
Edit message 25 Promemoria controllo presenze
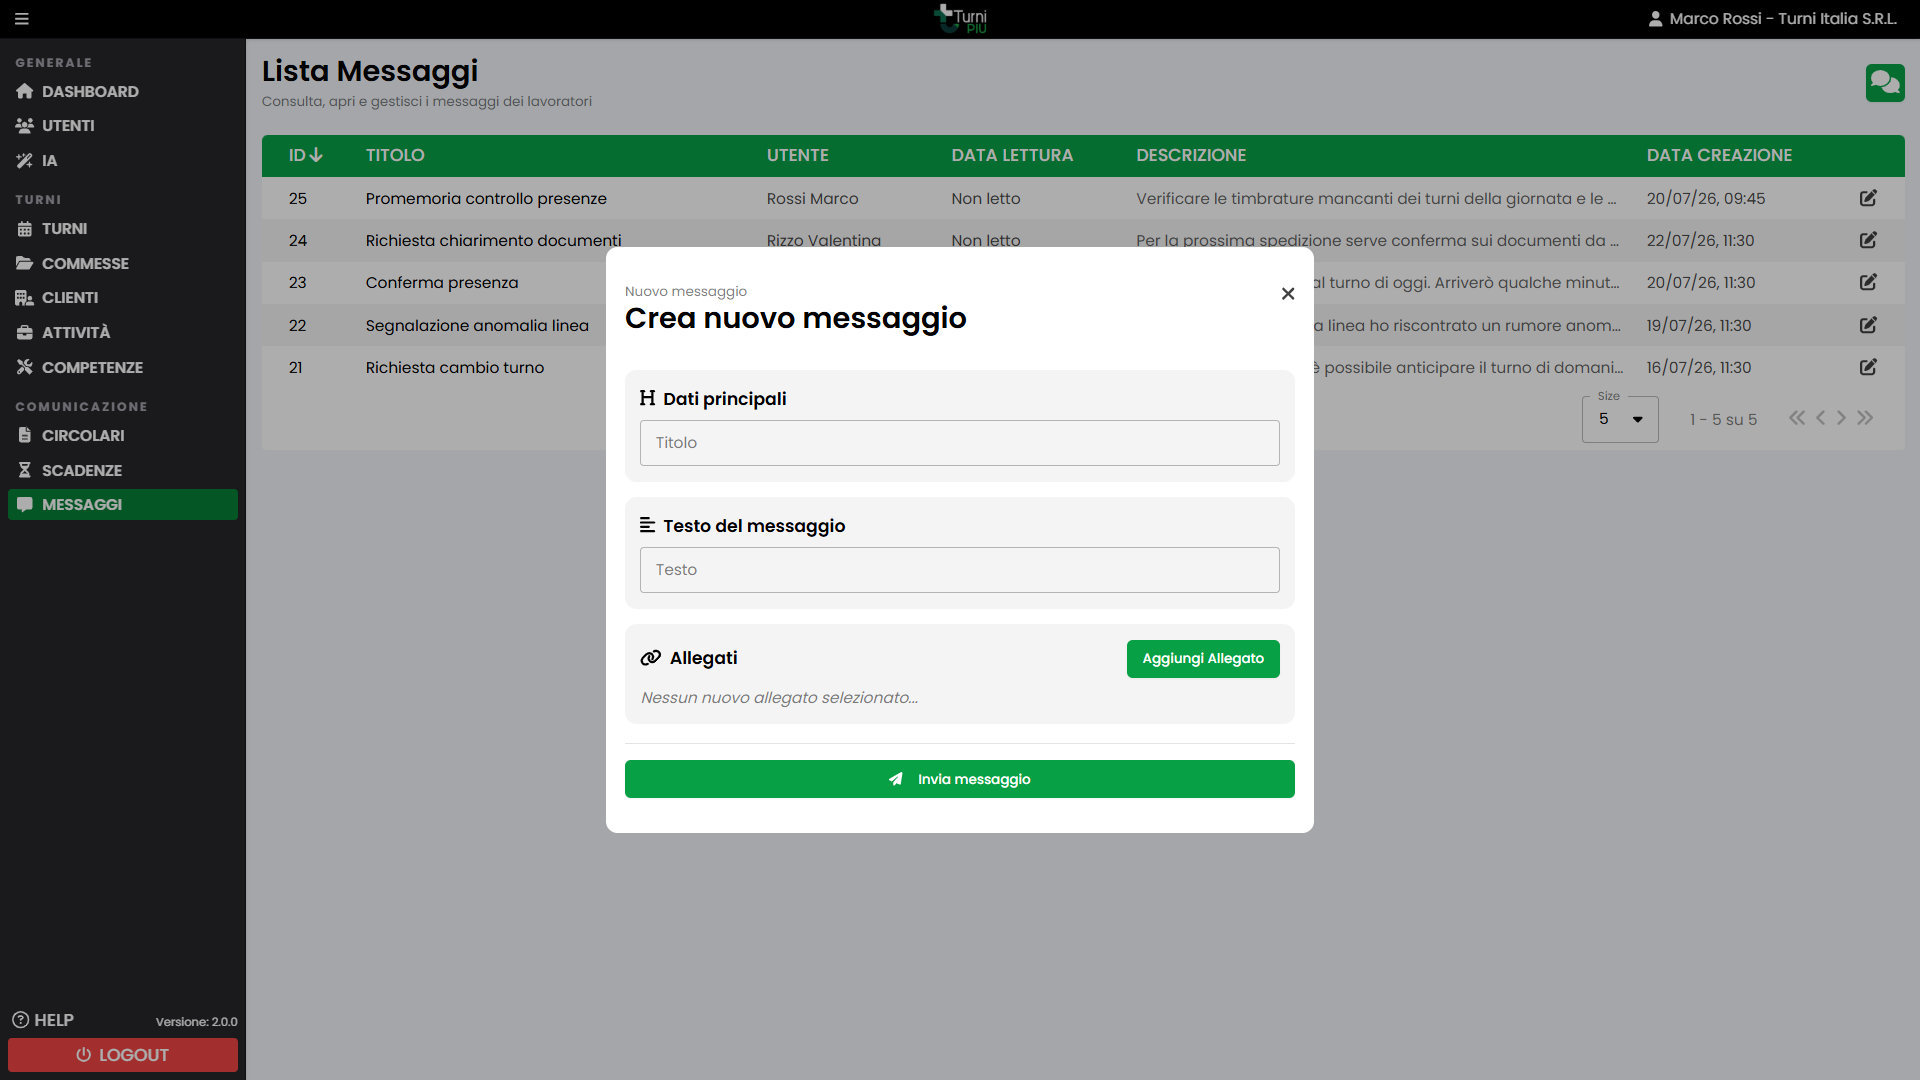coord(1868,198)
